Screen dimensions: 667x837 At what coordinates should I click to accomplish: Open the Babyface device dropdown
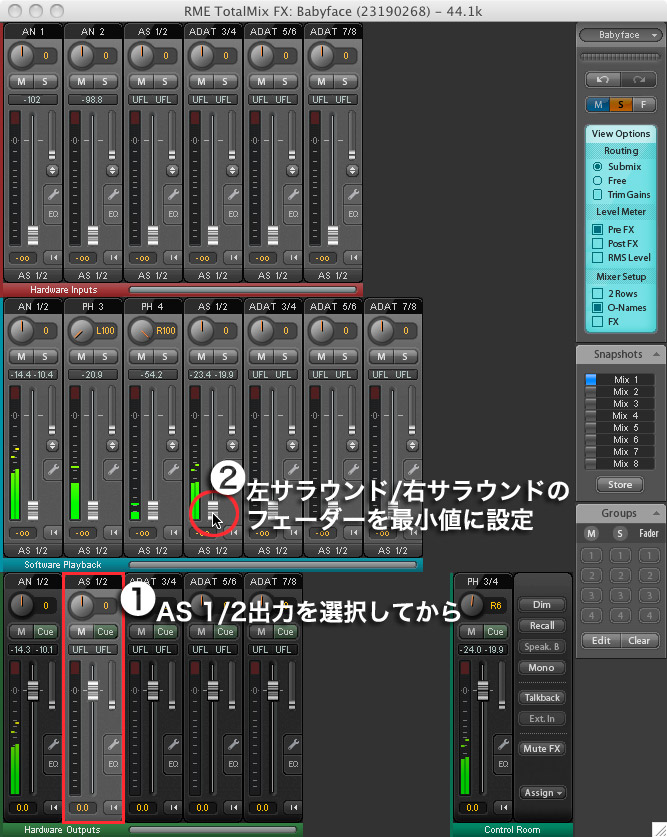620,34
